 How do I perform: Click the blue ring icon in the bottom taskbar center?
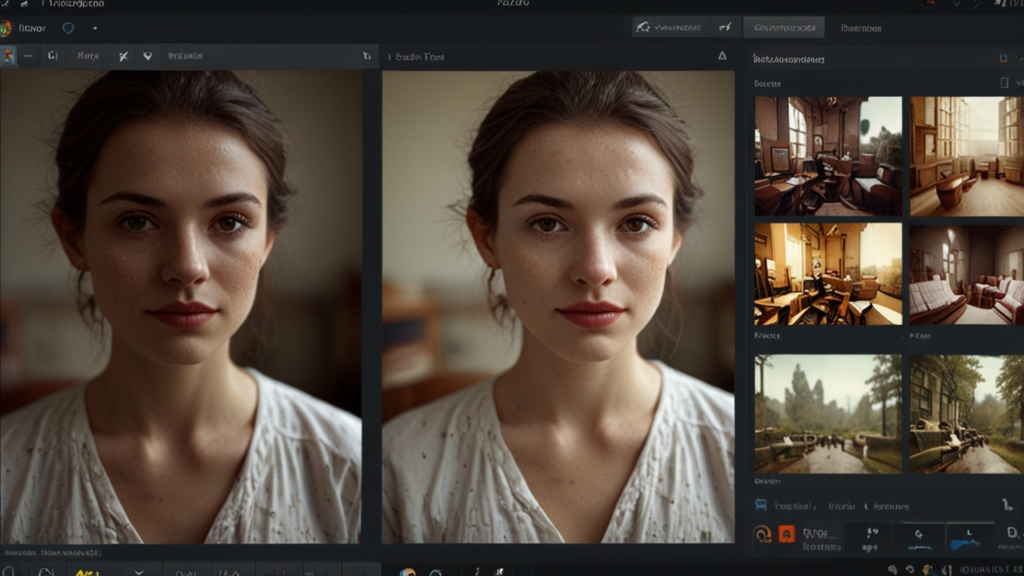click(x=436, y=572)
